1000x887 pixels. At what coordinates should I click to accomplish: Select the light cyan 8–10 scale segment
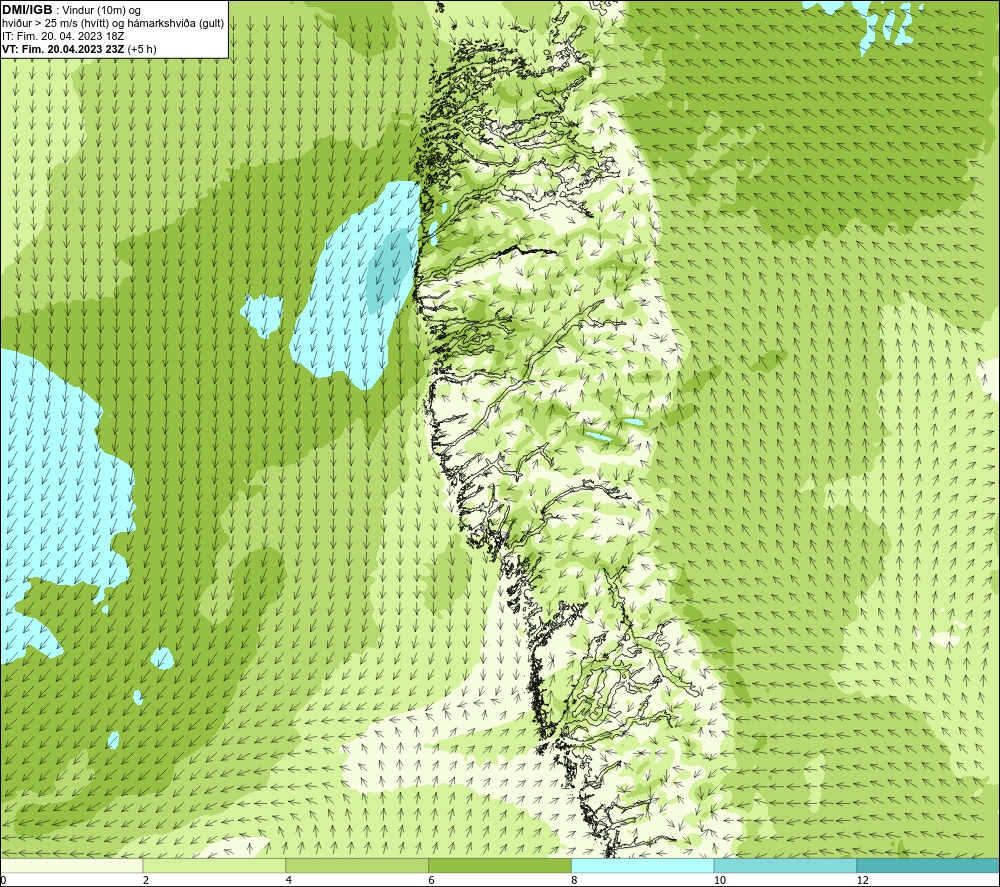(x=643, y=865)
